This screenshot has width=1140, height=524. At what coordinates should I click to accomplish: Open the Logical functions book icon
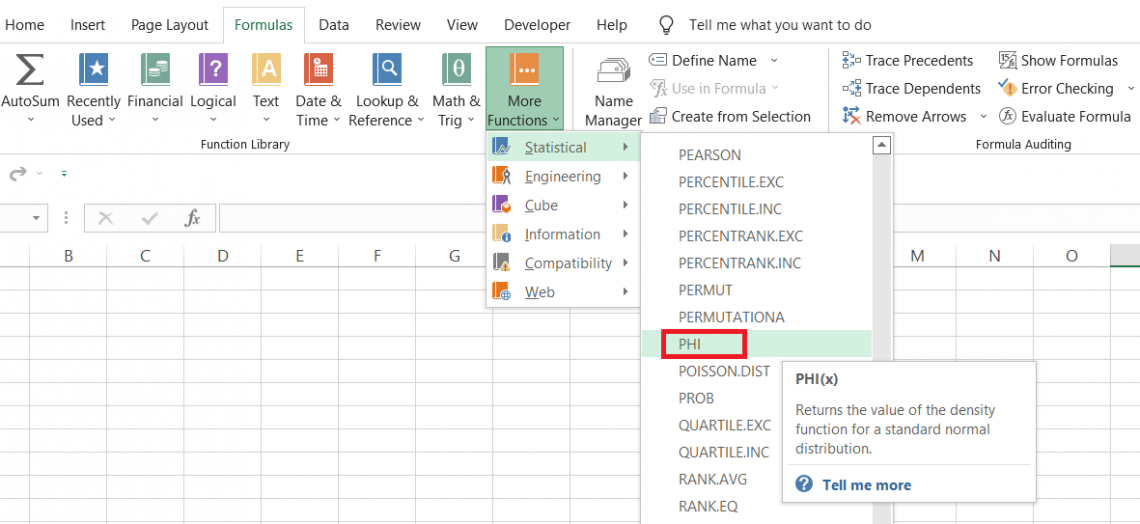tap(213, 70)
